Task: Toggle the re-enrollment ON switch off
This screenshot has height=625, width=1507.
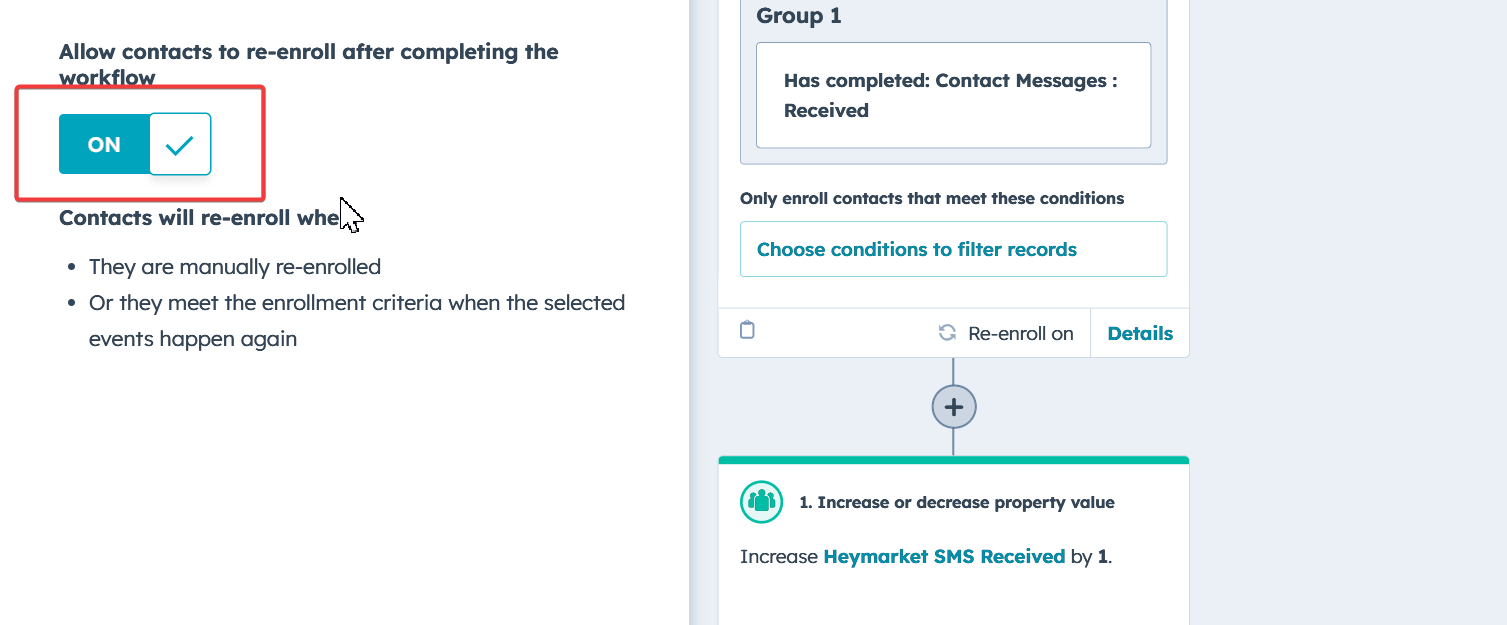Action: click(x=135, y=144)
